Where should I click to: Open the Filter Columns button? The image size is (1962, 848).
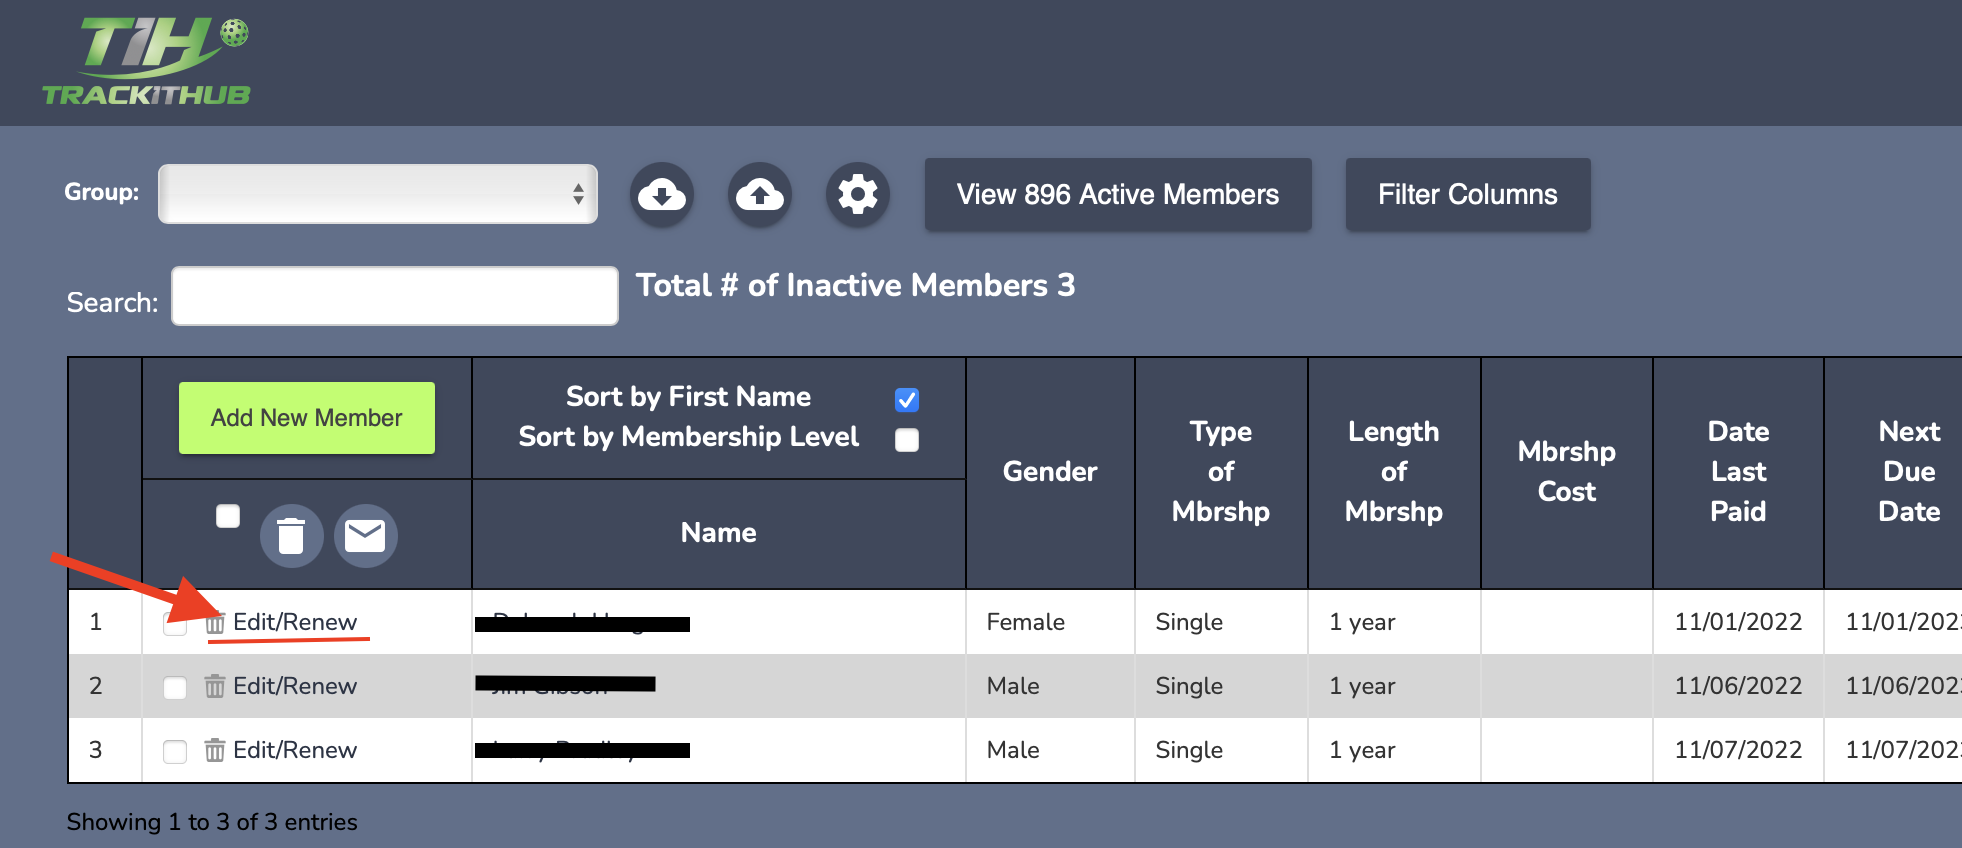pos(1467,194)
